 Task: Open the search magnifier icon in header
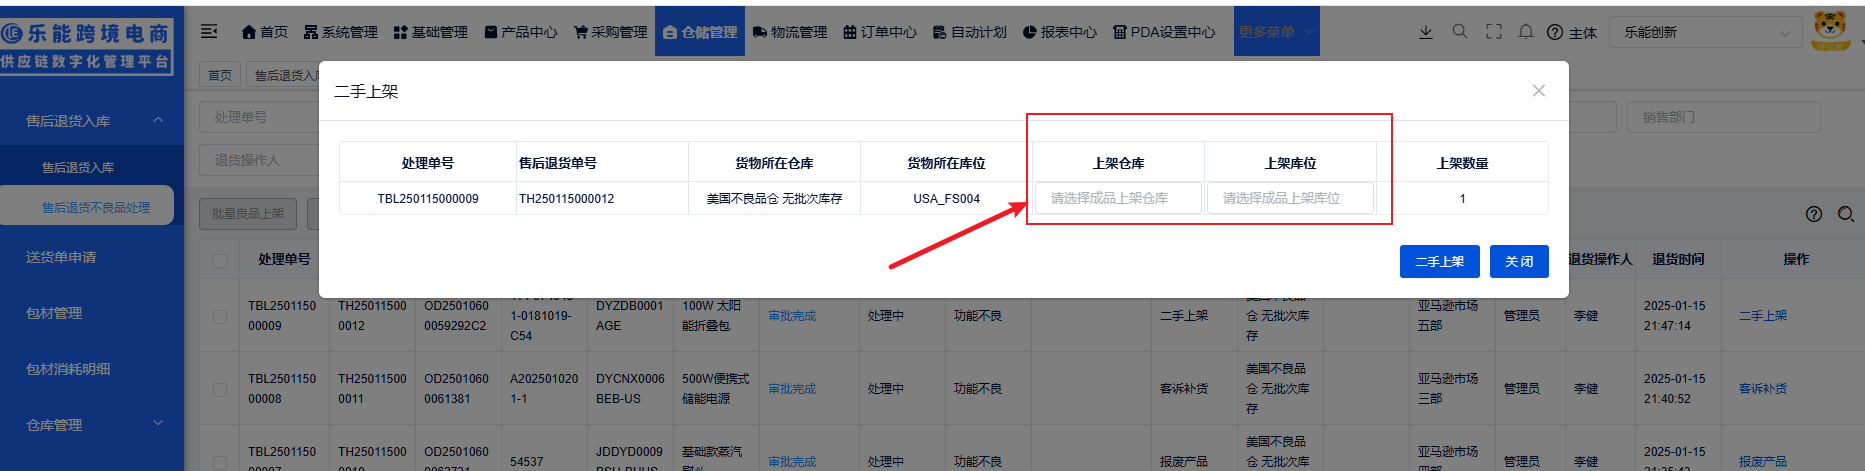(x=1460, y=32)
